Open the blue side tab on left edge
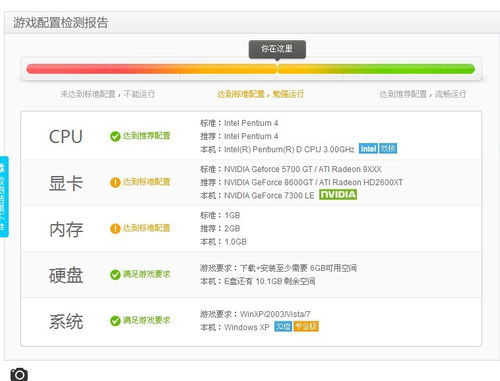The height and width of the screenshot is (381, 500). [x=4, y=196]
